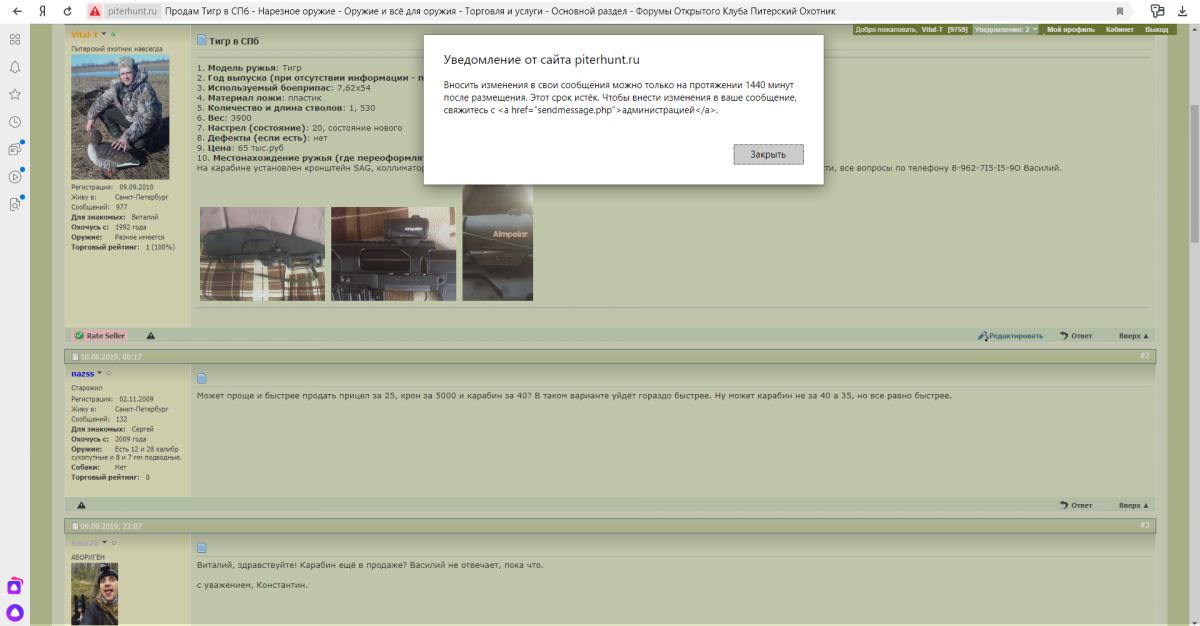Open the tab grid icon in sidebar
Image resolution: width=1200 pixels, height=626 pixels.
coord(15,39)
